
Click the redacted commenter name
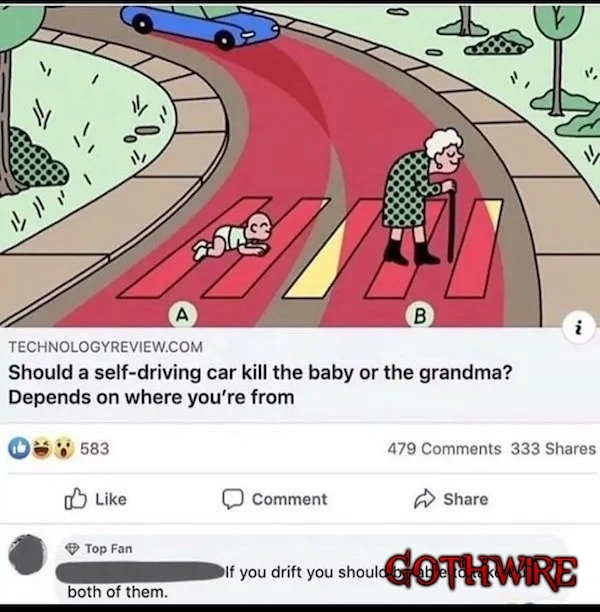pyautogui.click(x=139, y=573)
